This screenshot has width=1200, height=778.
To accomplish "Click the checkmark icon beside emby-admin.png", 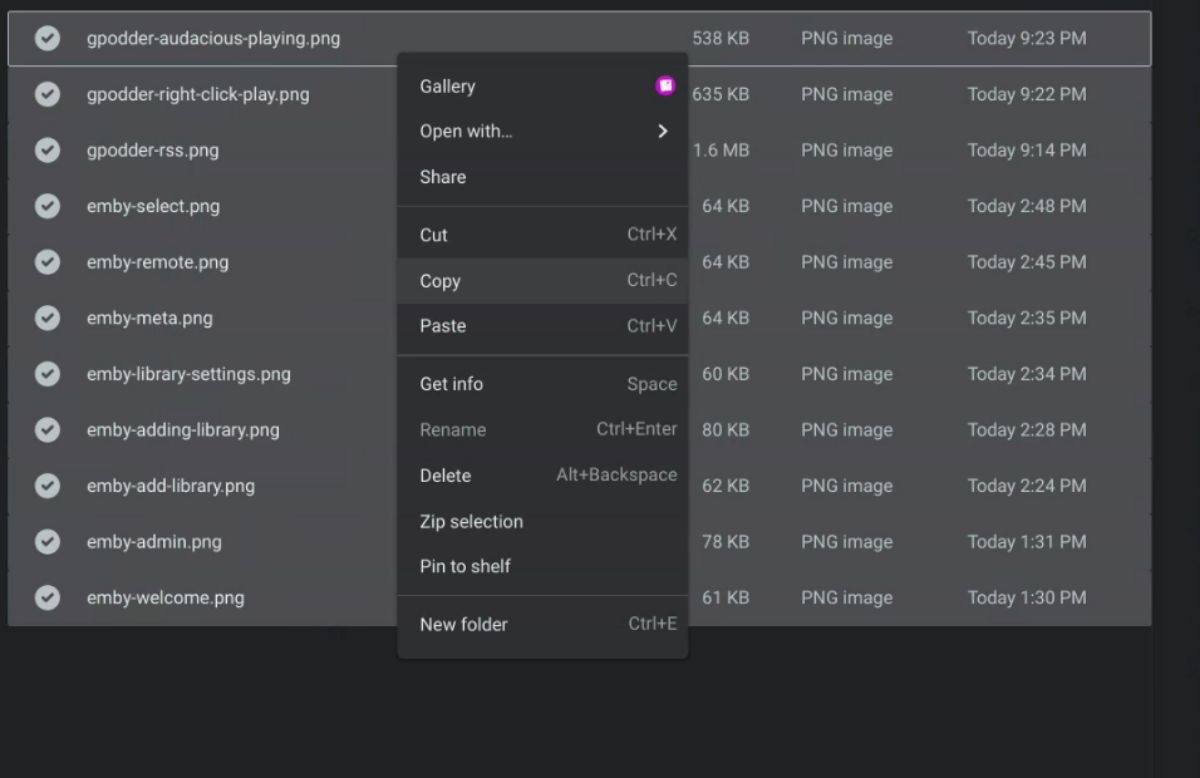I will tap(47, 542).
